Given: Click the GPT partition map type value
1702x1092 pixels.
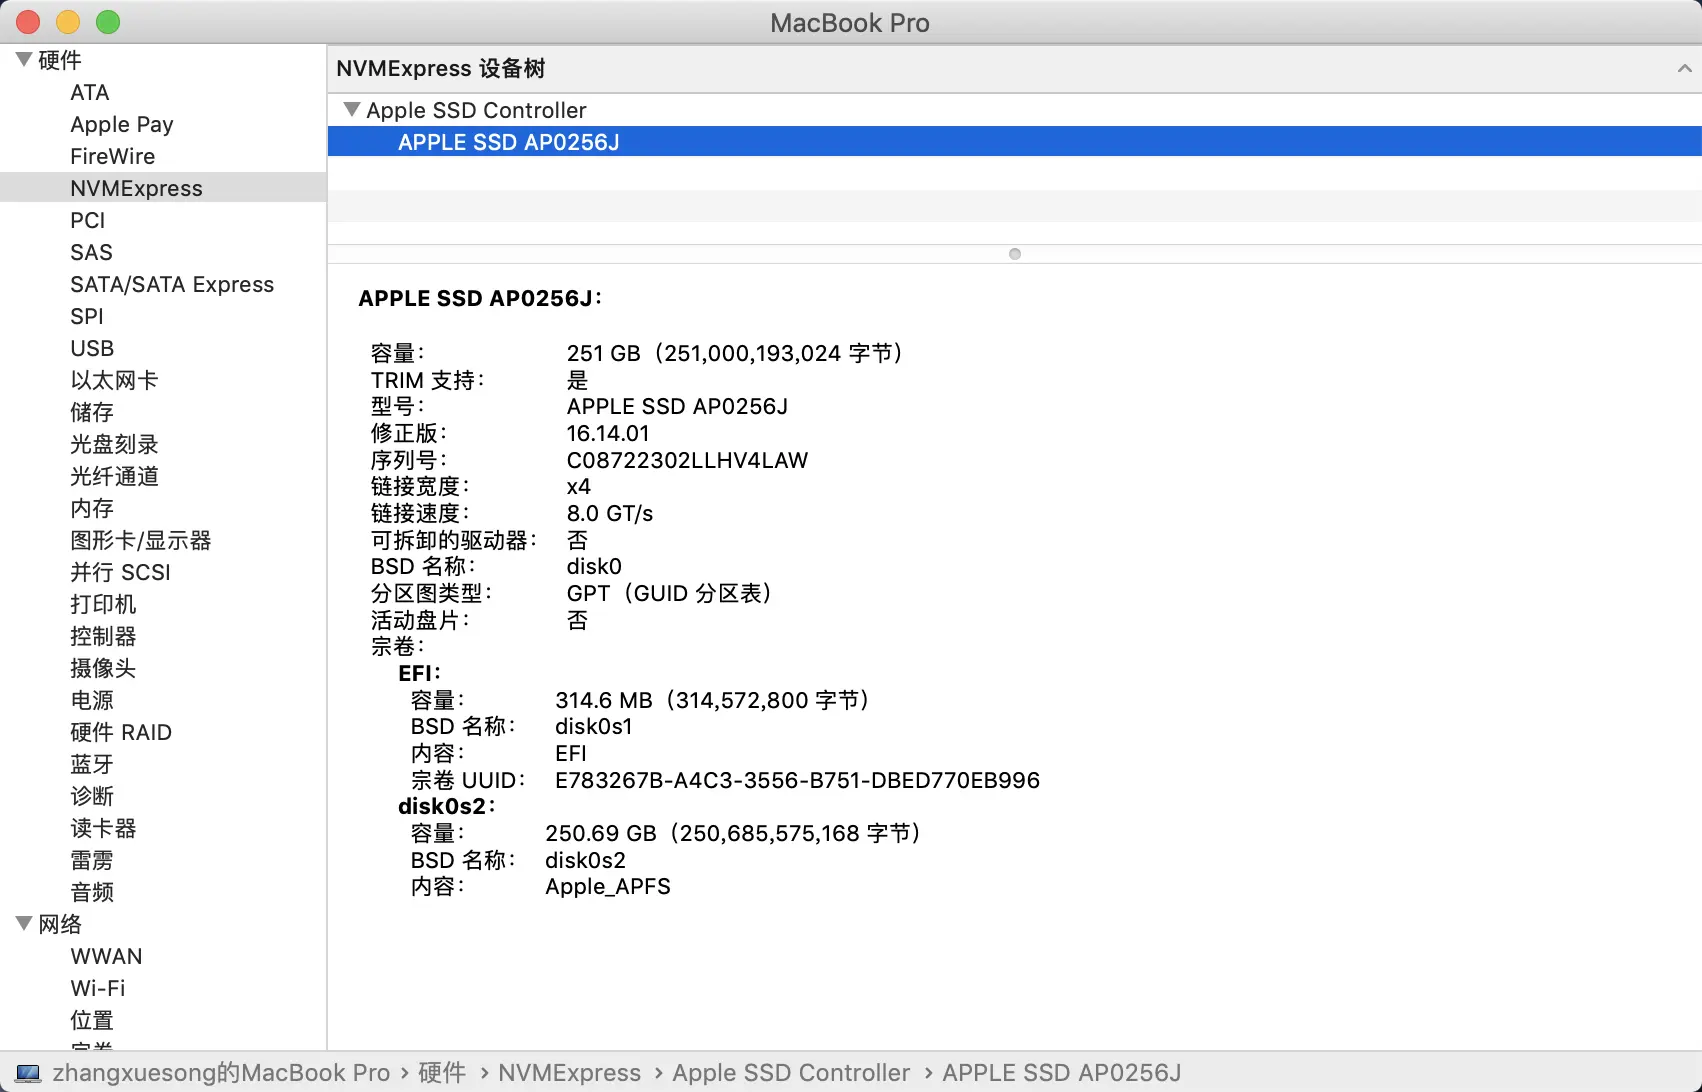Looking at the screenshot, I should [670, 593].
